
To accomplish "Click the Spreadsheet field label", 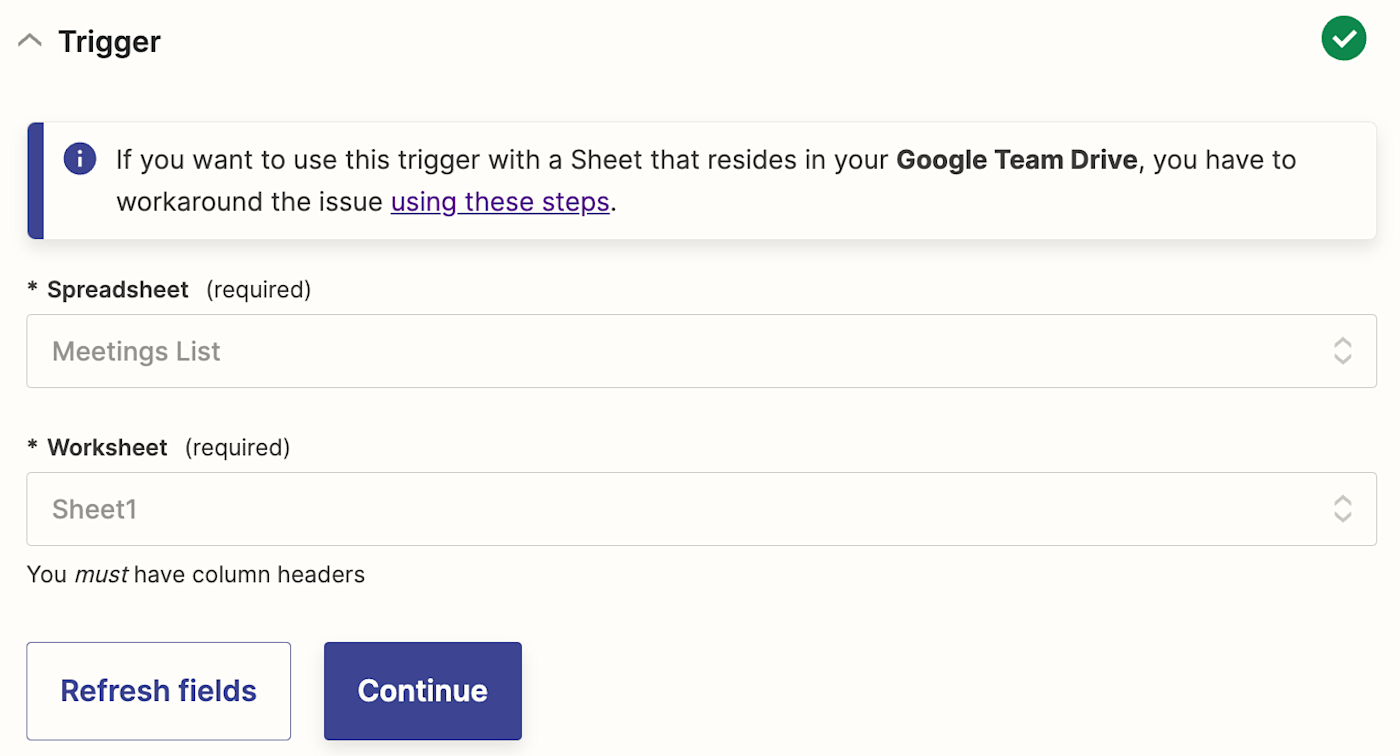I will click(118, 290).
